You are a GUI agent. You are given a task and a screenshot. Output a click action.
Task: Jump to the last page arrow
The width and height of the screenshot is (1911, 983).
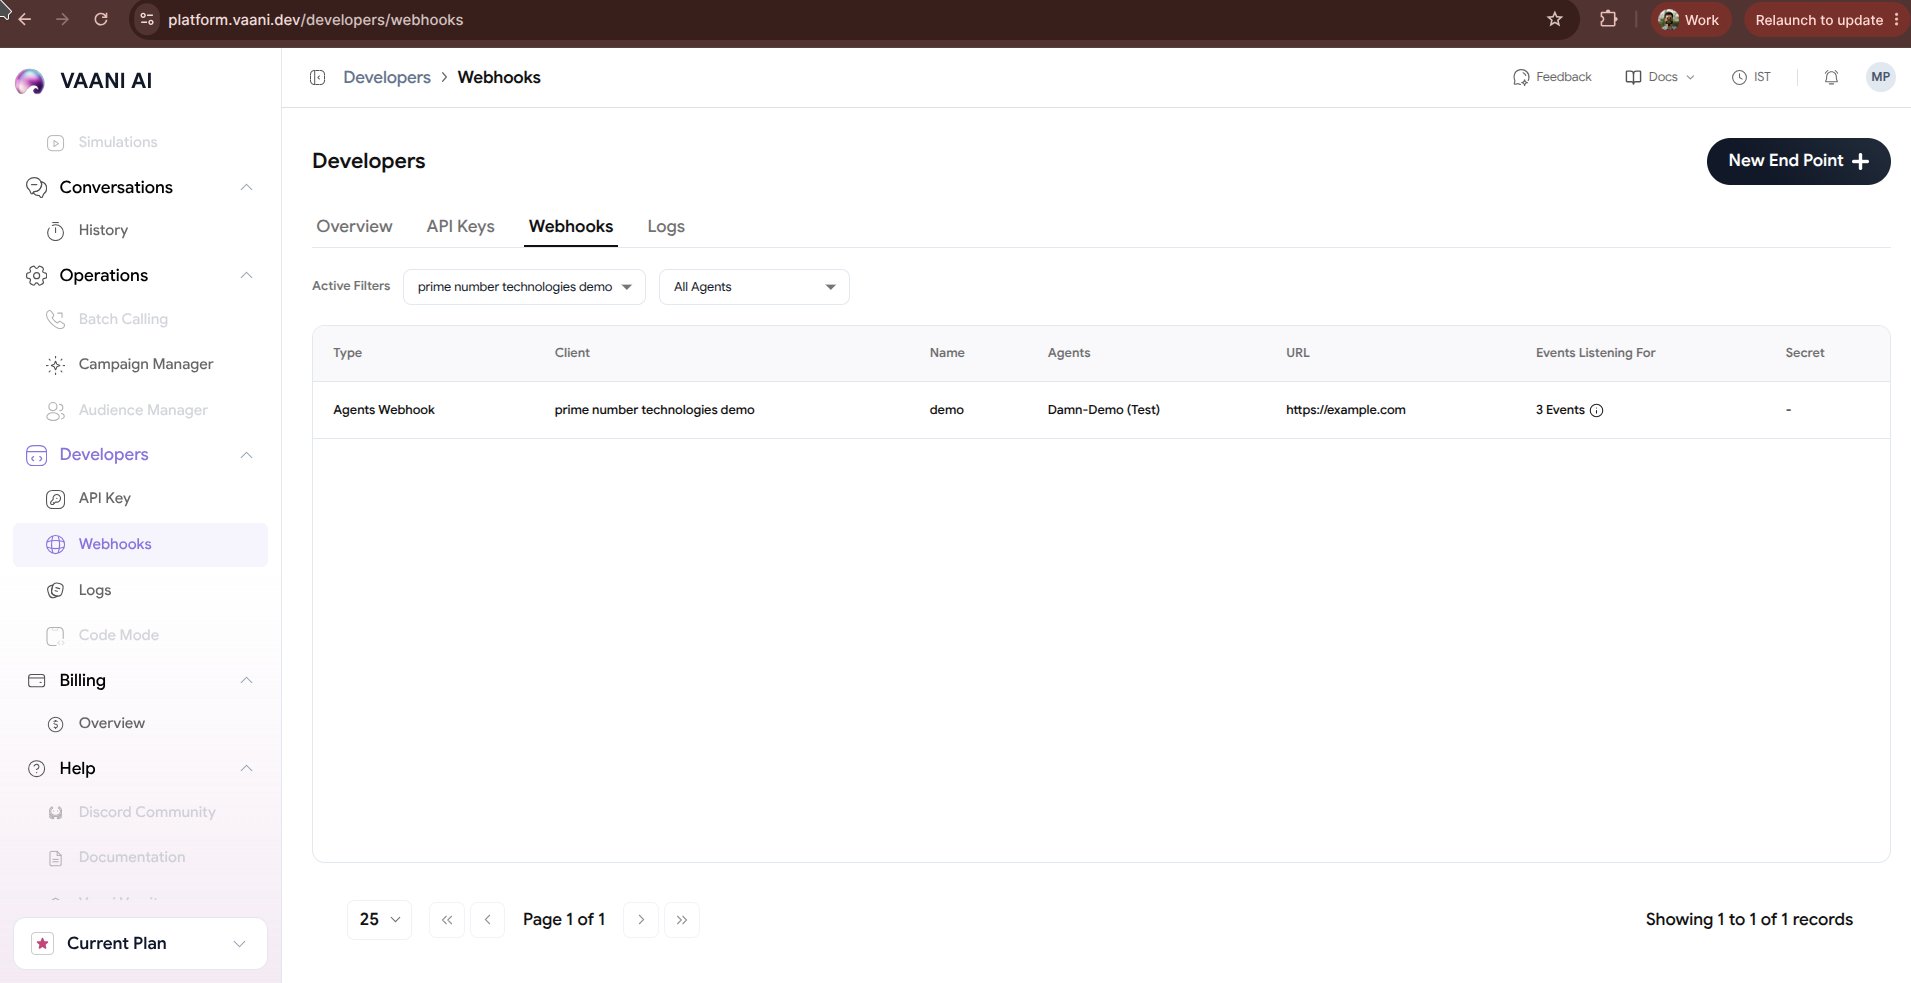(x=682, y=920)
